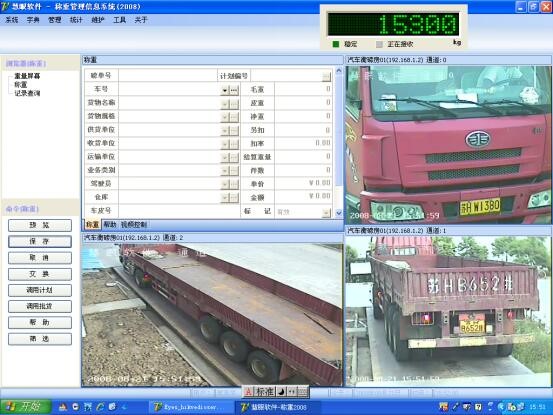This screenshot has height=415, width=553.
Task: Expand the 计划编号 dropdown
Action: pos(327,76)
